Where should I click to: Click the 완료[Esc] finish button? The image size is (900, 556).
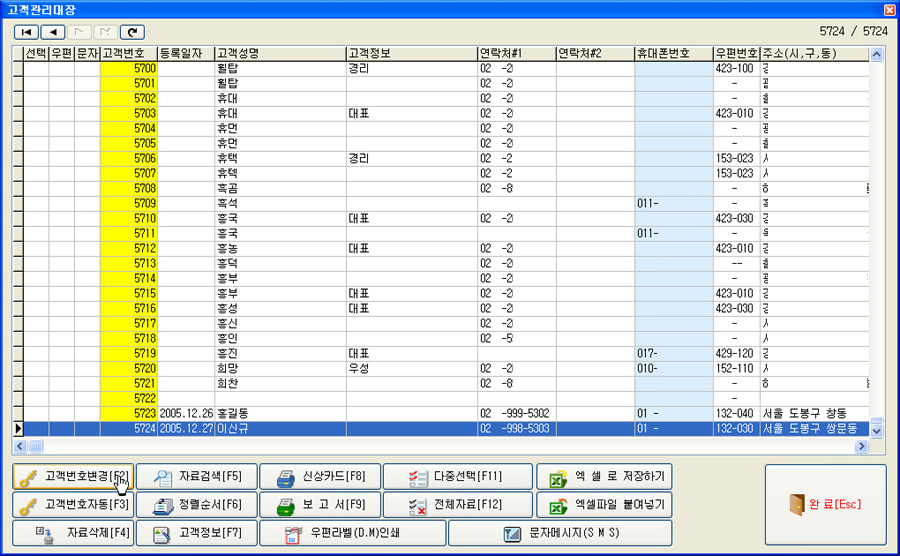pos(825,504)
